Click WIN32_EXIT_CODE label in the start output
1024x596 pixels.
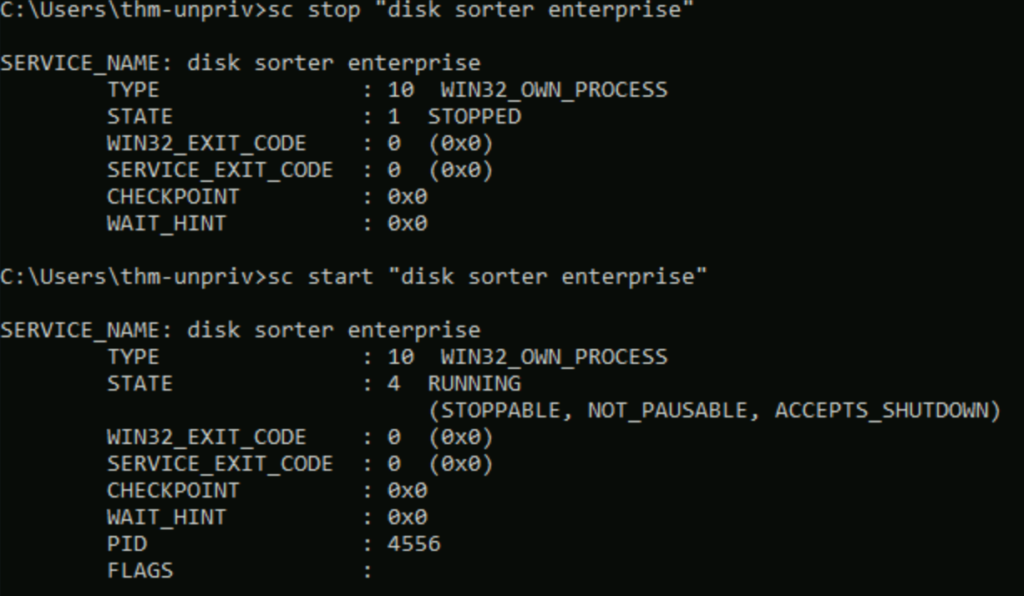click(206, 438)
